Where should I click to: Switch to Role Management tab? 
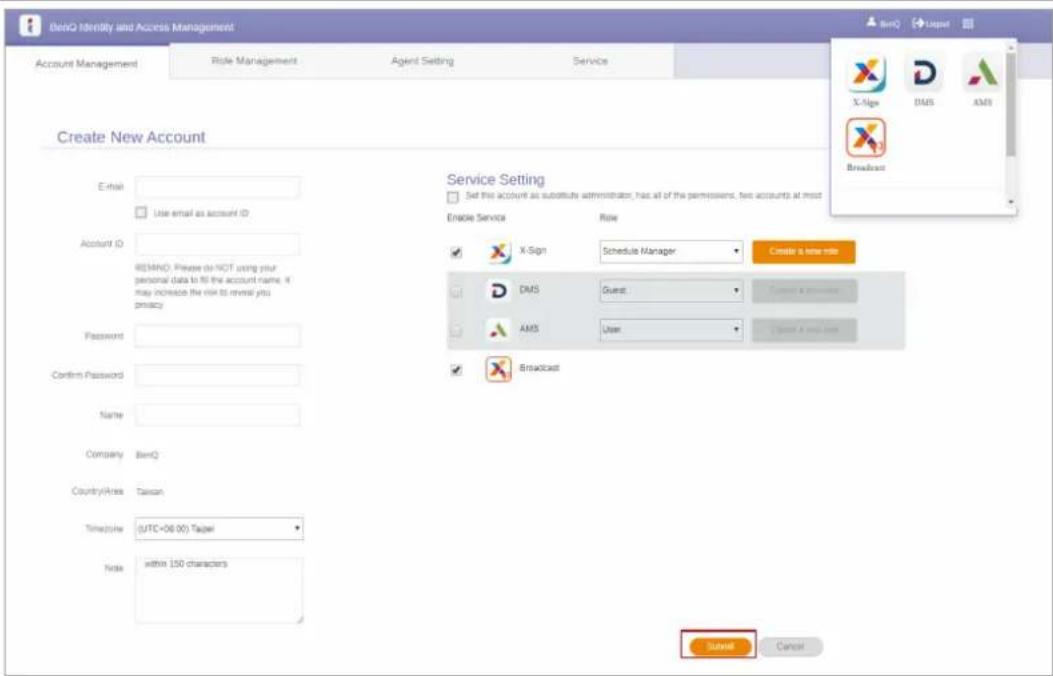click(254, 61)
